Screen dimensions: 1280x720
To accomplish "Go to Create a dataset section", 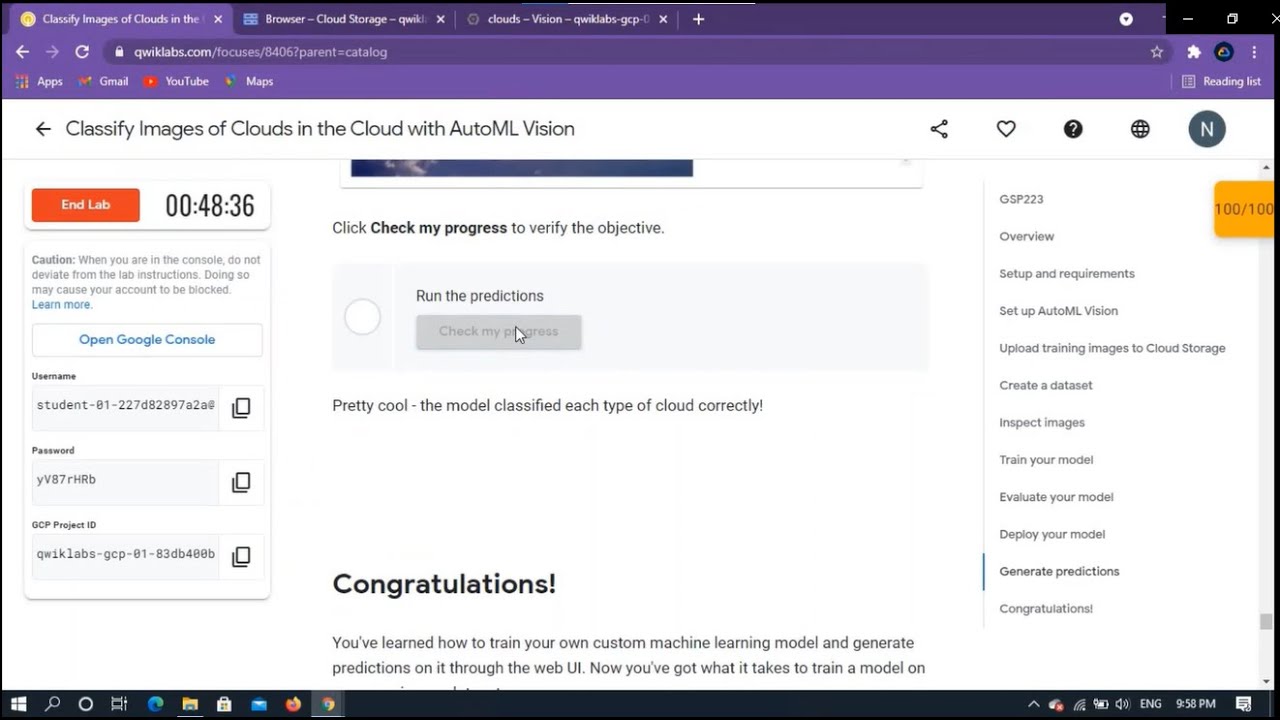I will coord(1045,385).
